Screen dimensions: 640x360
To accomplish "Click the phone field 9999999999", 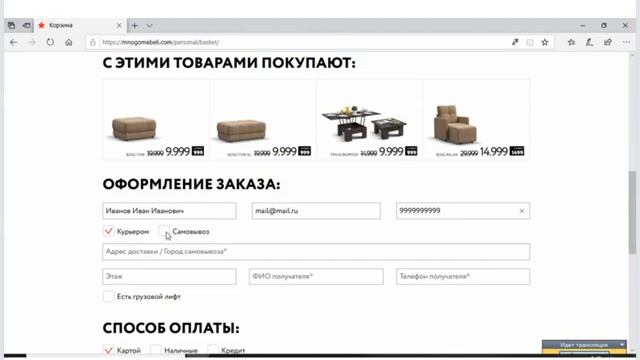I will [463, 211].
